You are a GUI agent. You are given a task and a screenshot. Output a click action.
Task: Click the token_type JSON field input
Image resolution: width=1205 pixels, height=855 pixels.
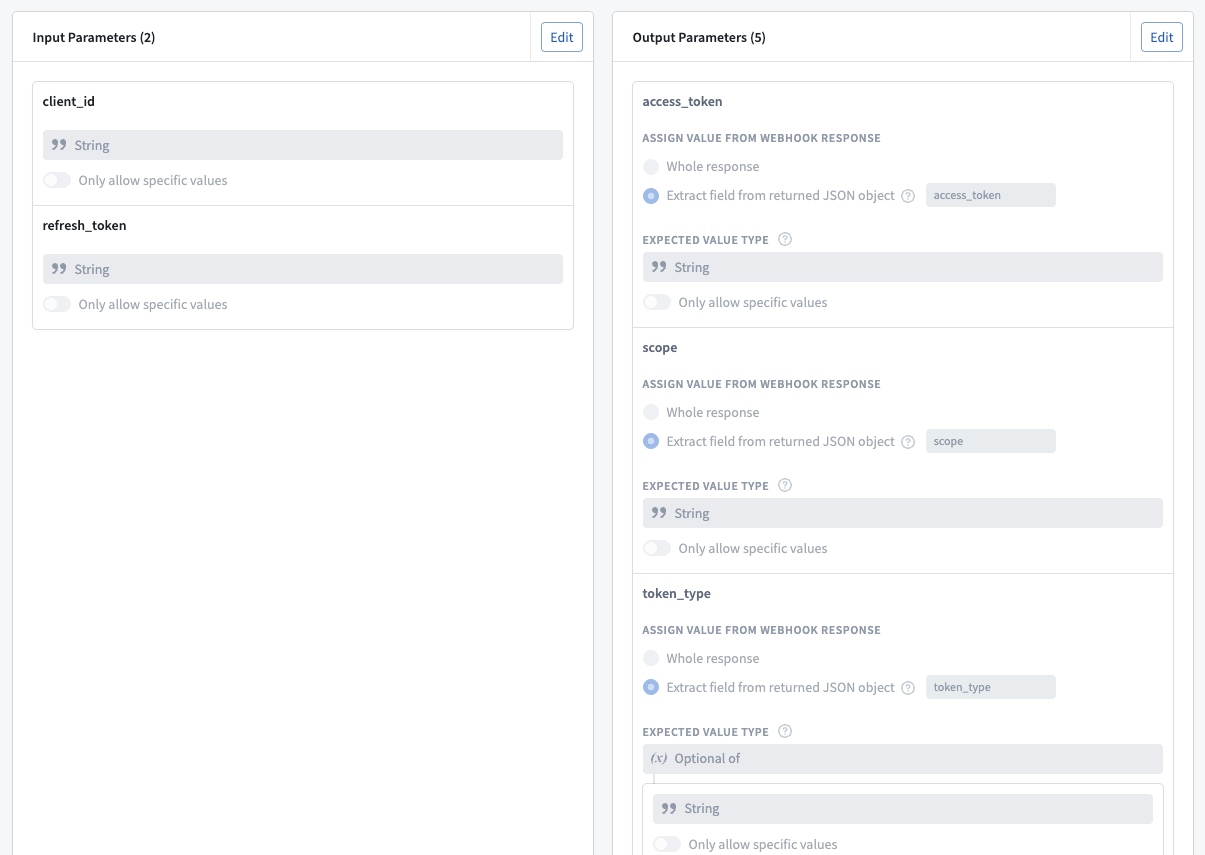tap(991, 687)
